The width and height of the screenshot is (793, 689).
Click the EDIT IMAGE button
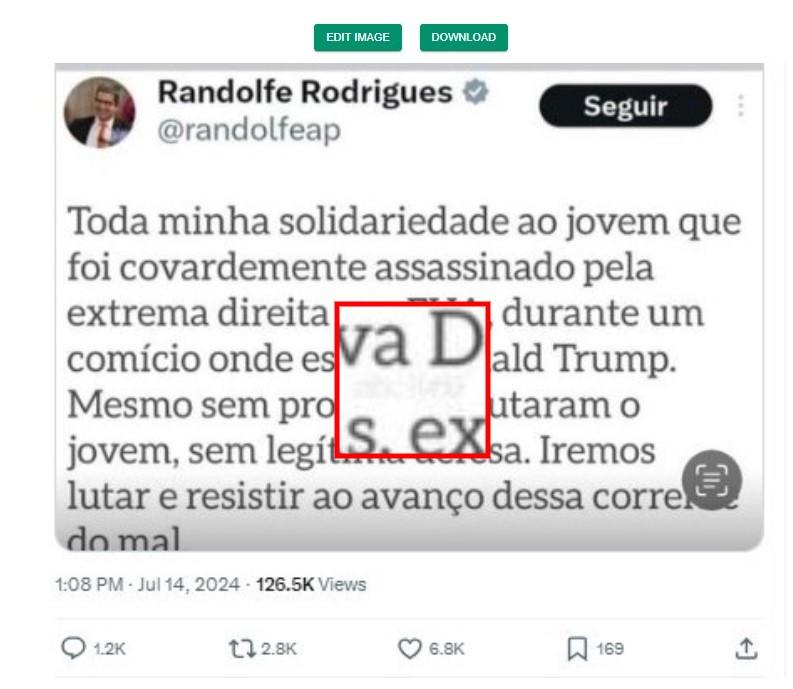[x=358, y=37]
